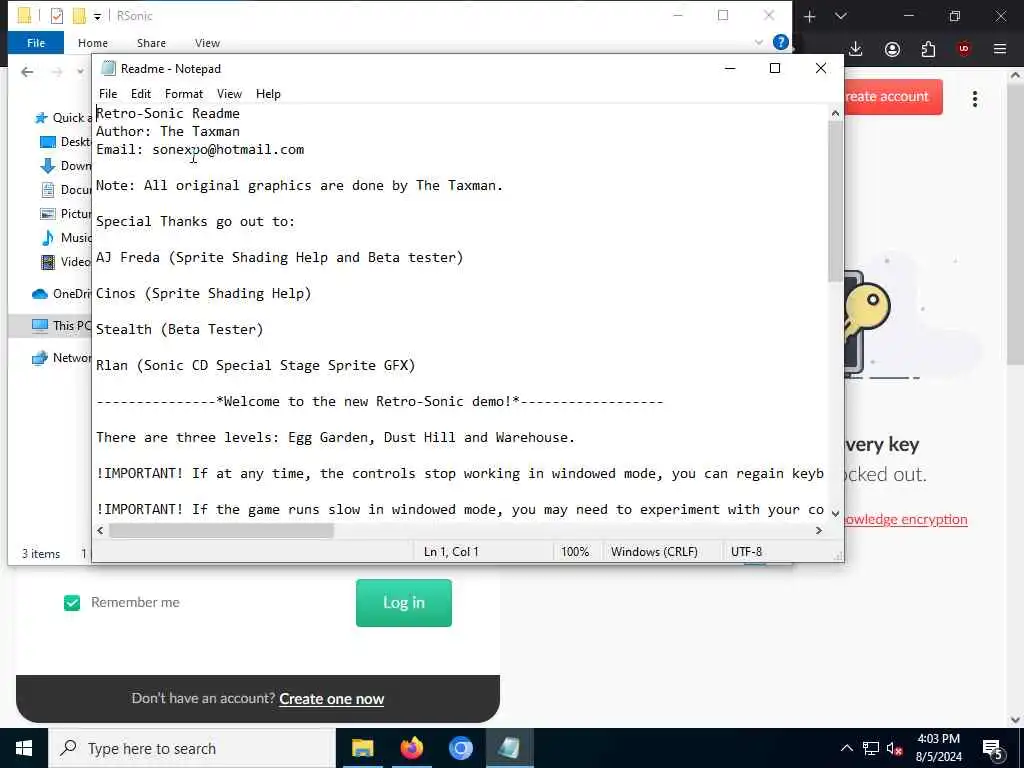Switch to View tab in File Explorer ribbon

[207, 43]
